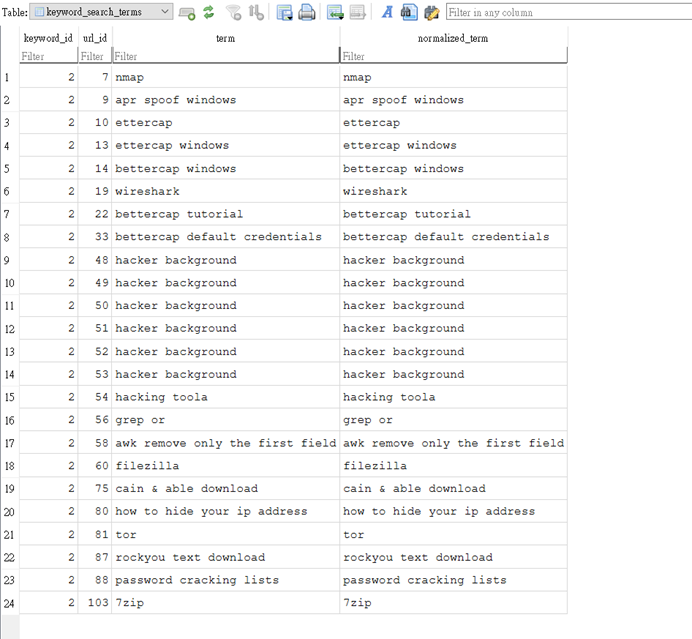This screenshot has height=639, width=692.
Task: Select url_id cell with value 75
Action: coord(95,489)
